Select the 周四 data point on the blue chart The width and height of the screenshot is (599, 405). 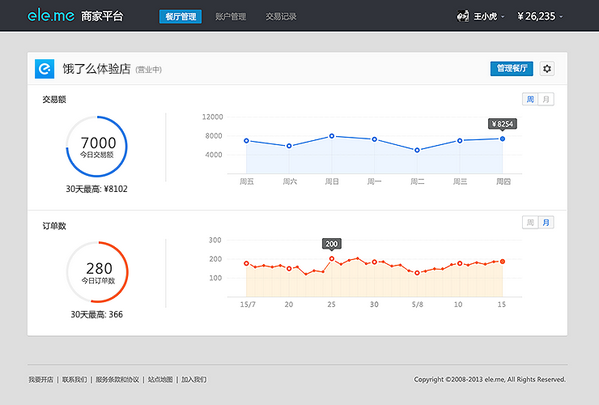click(x=502, y=139)
